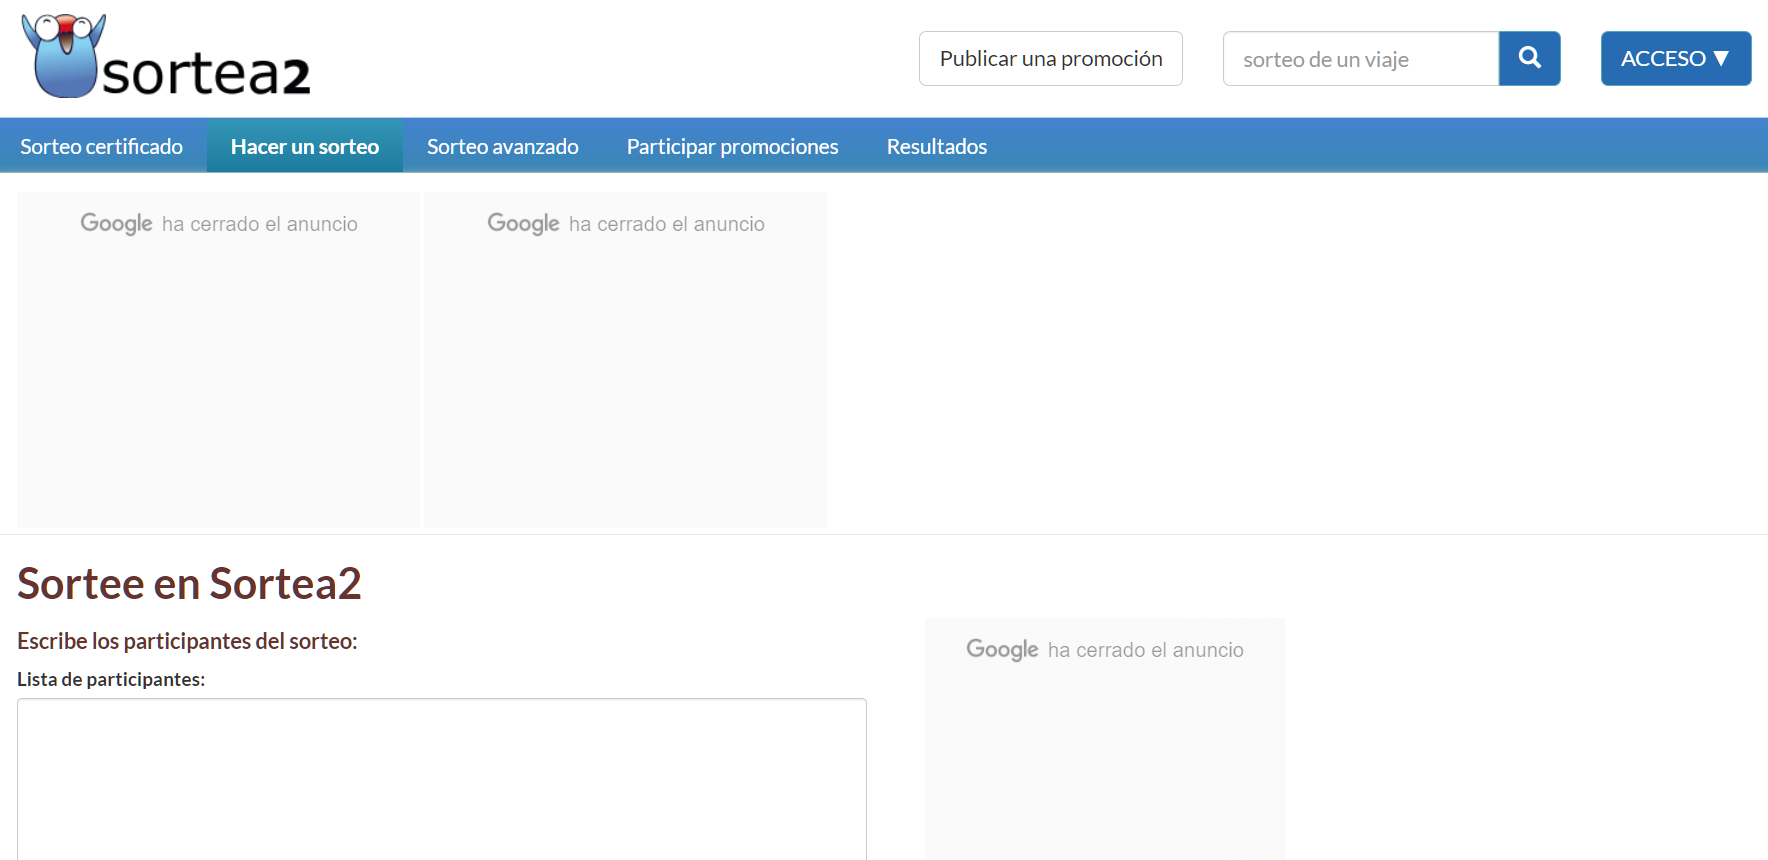
Task: Click the 'Sortee en Sortea2' heading
Action: click(x=189, y=583)
